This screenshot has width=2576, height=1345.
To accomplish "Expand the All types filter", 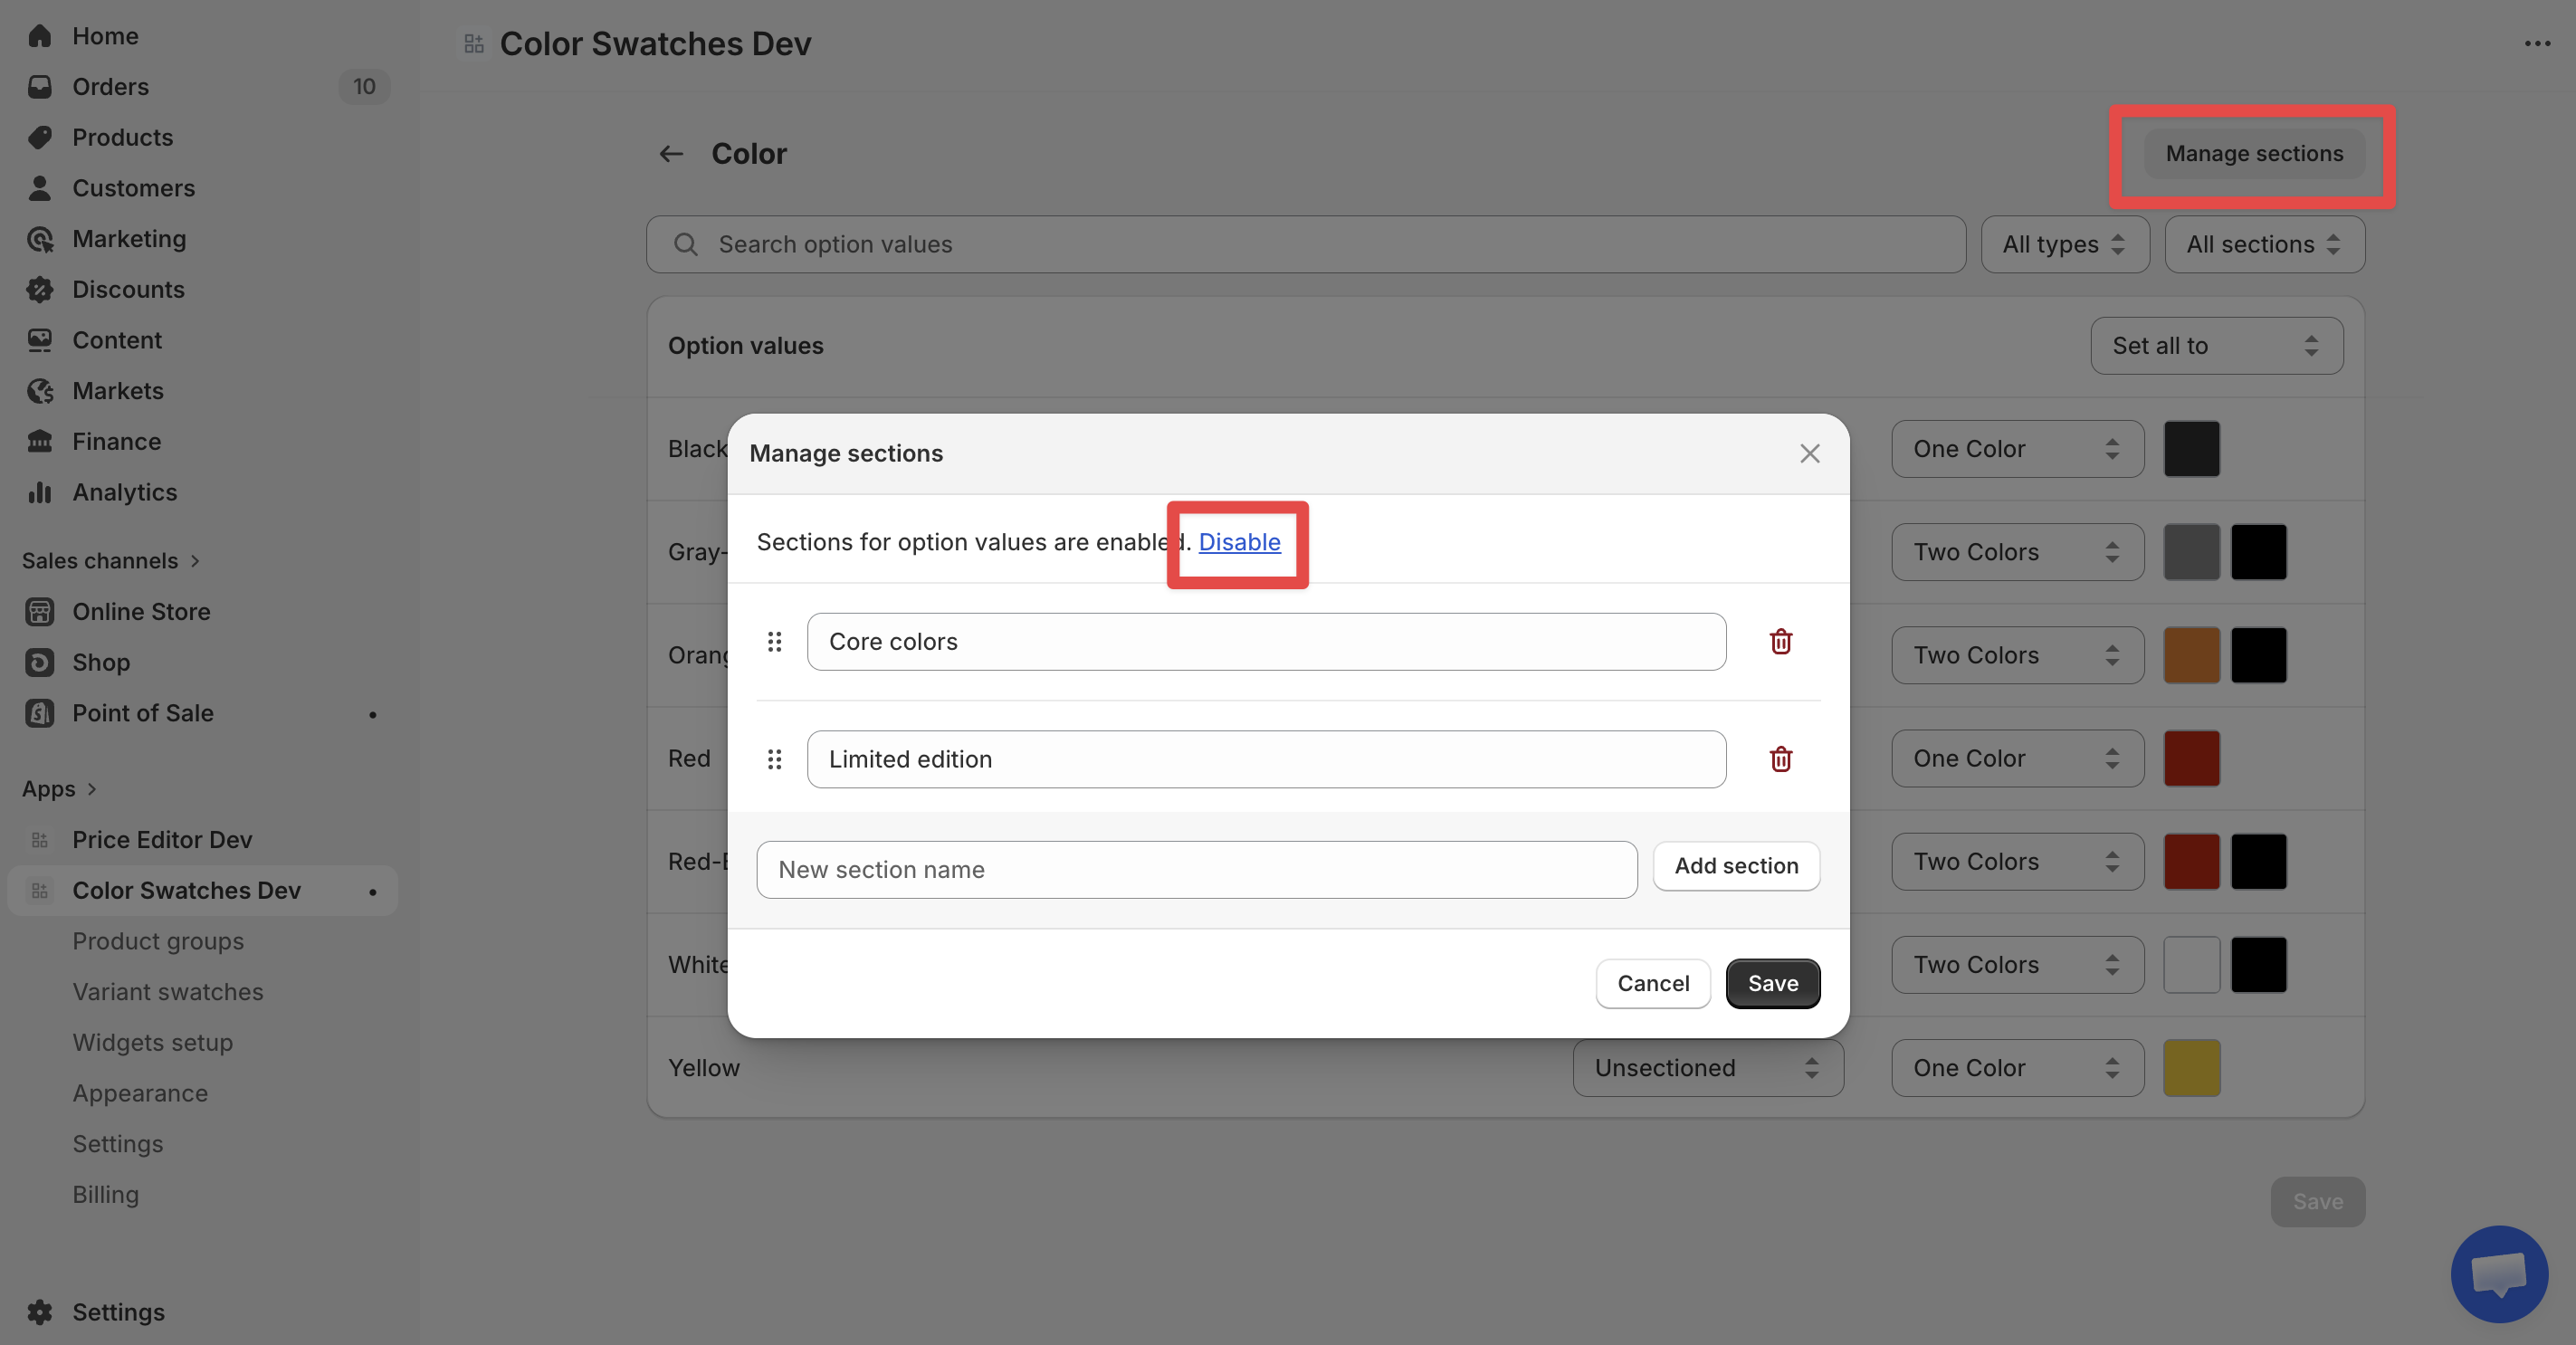I will 2063,245.
